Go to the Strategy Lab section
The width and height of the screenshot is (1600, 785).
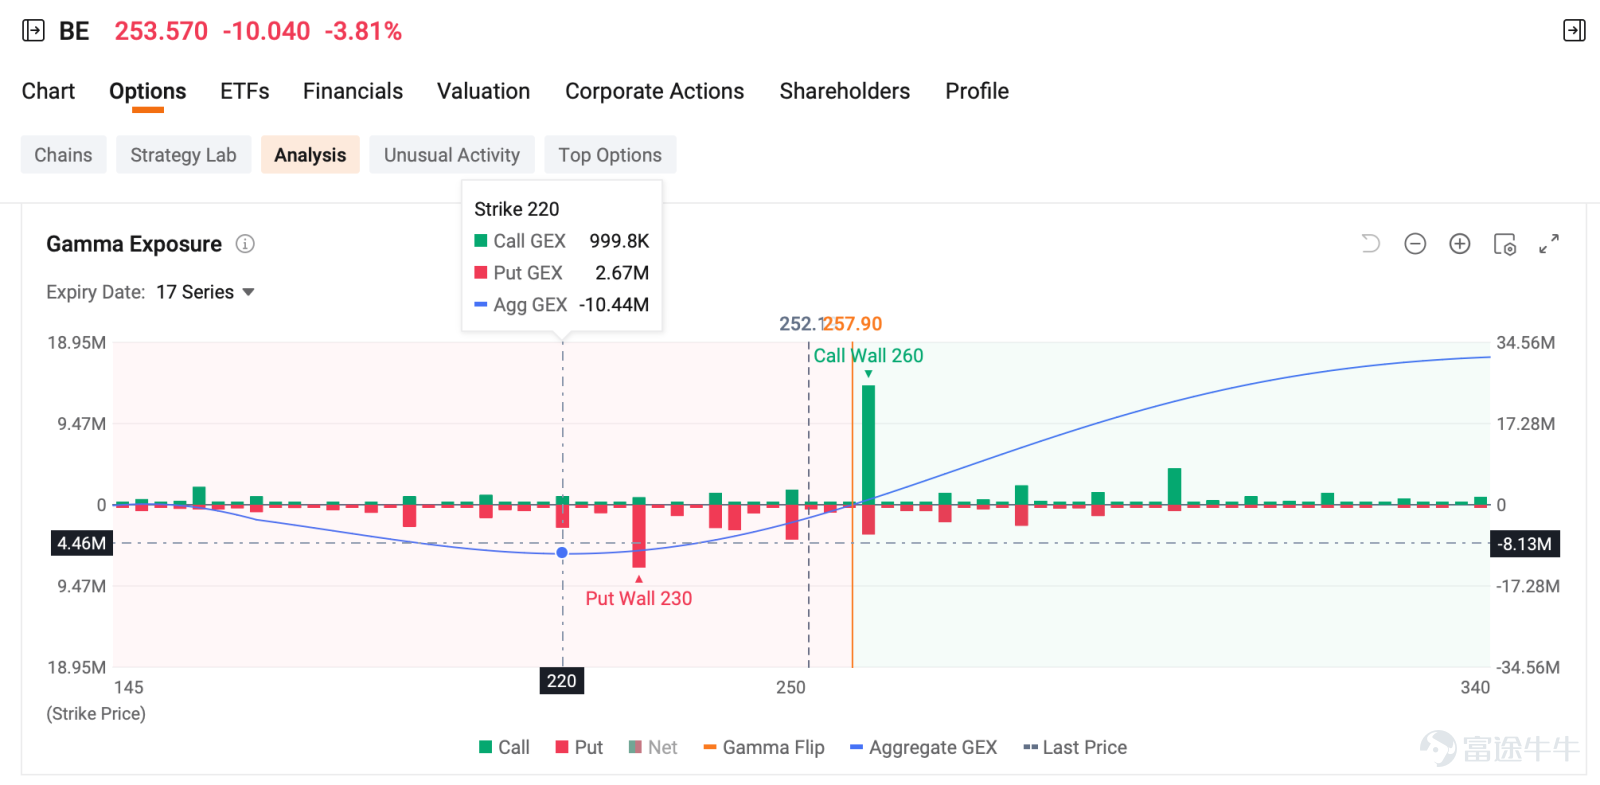point(184,155)
